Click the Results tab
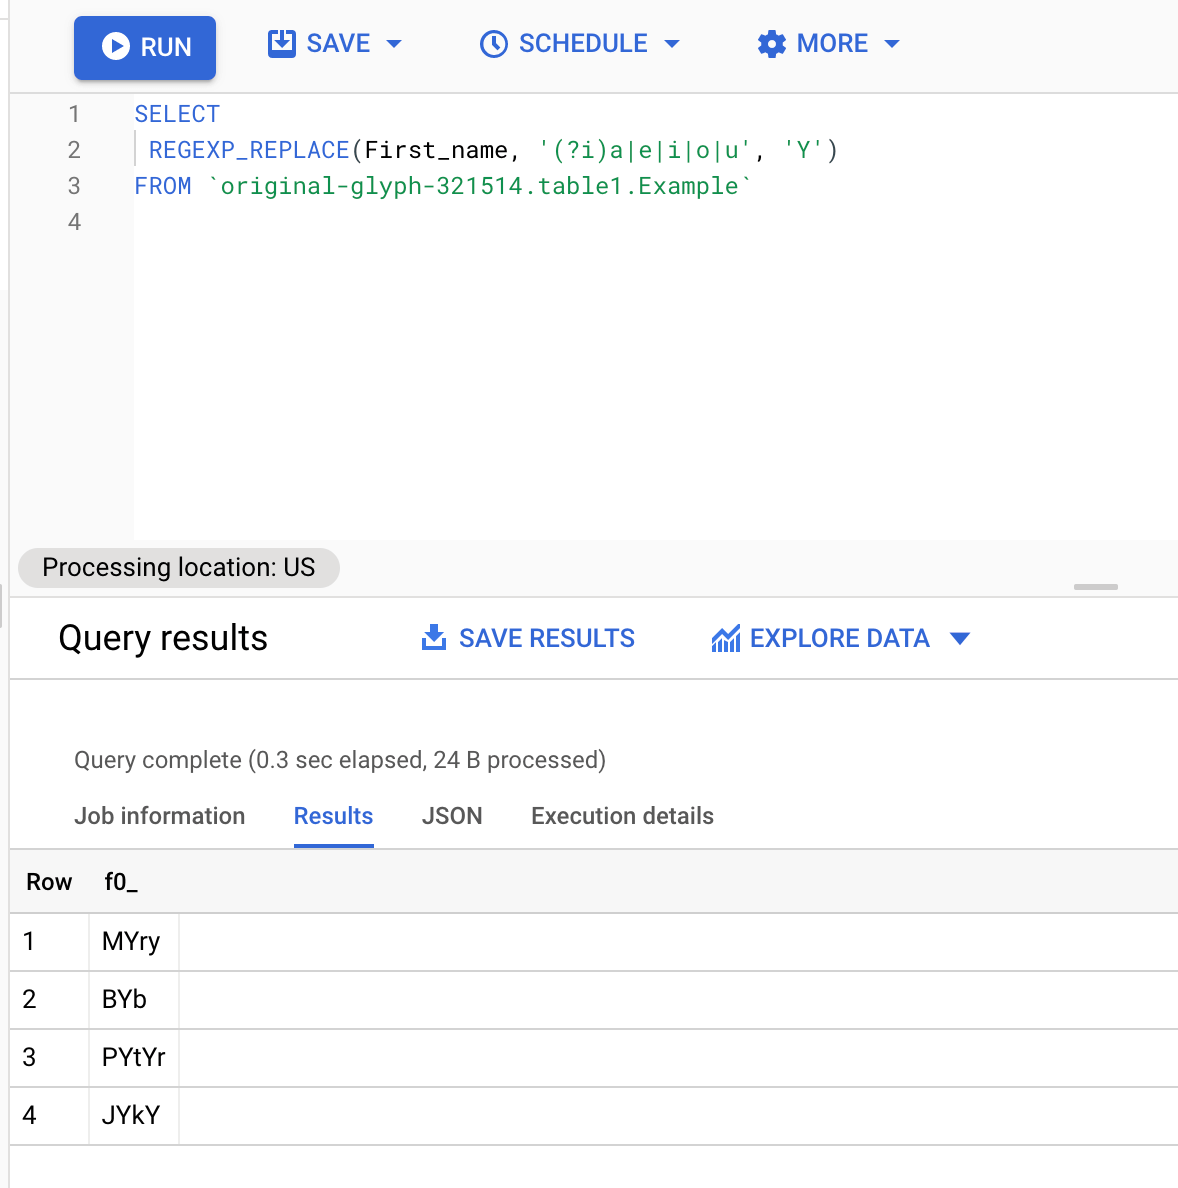Image resolution: width=1178 pixels, height=1188 pixels. 333,816
